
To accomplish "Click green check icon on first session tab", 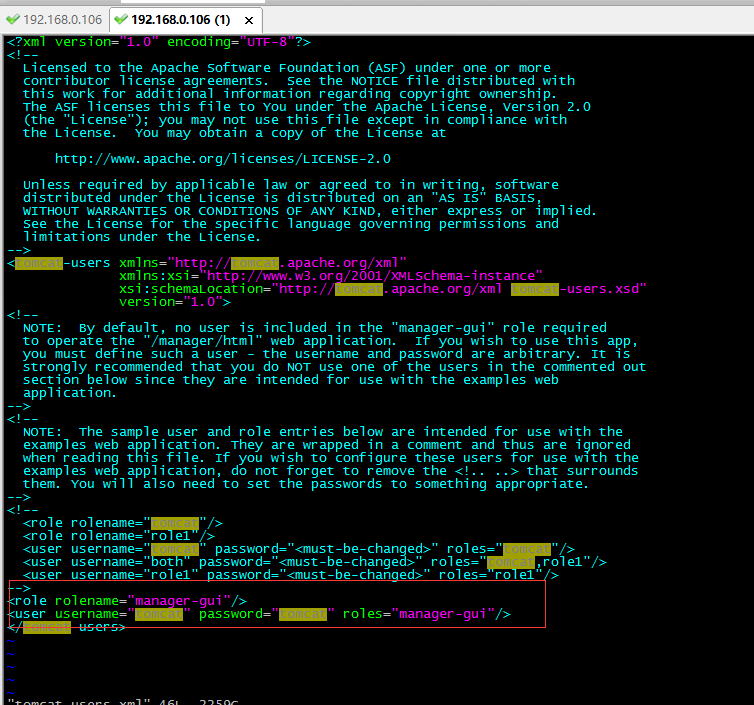I will (x=13, y=19).
